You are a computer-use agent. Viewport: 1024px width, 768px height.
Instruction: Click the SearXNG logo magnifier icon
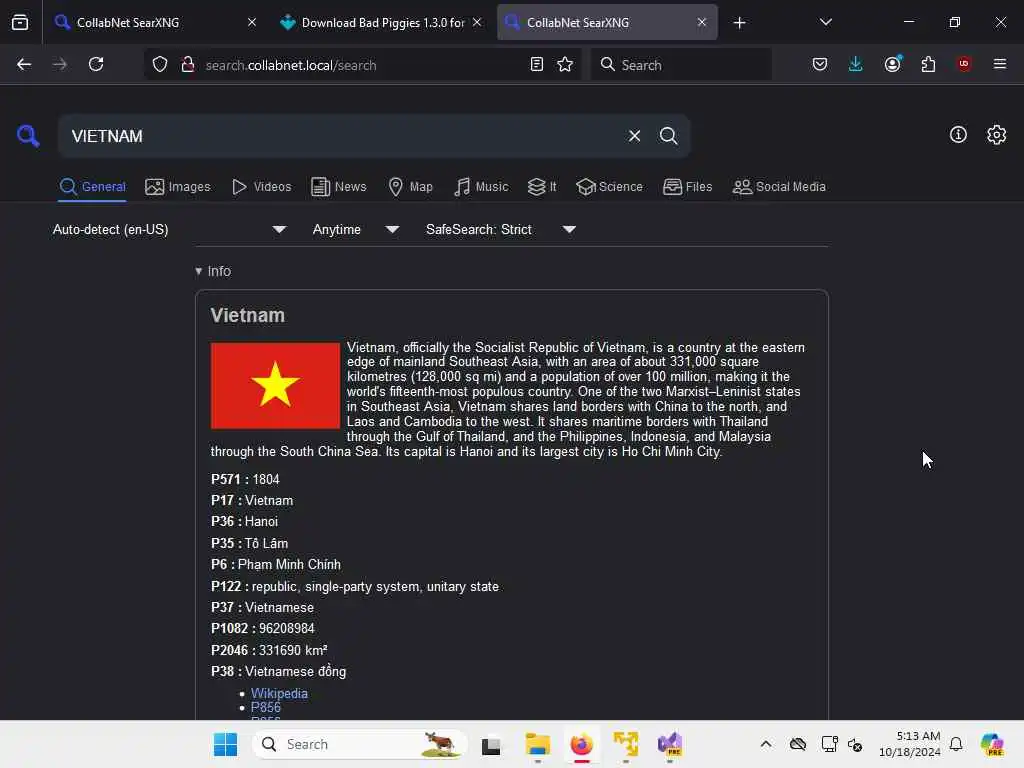point(27,136)
